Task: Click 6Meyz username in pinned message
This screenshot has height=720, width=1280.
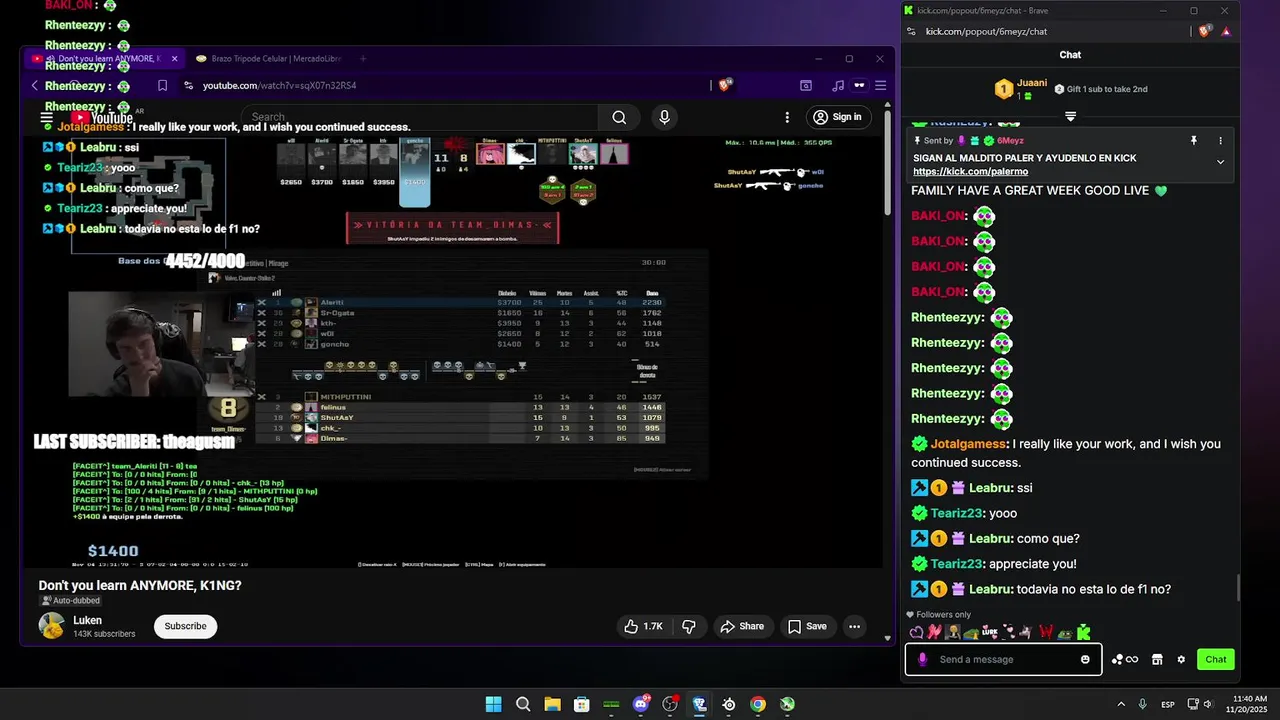Action: (x=1010, y=141)
